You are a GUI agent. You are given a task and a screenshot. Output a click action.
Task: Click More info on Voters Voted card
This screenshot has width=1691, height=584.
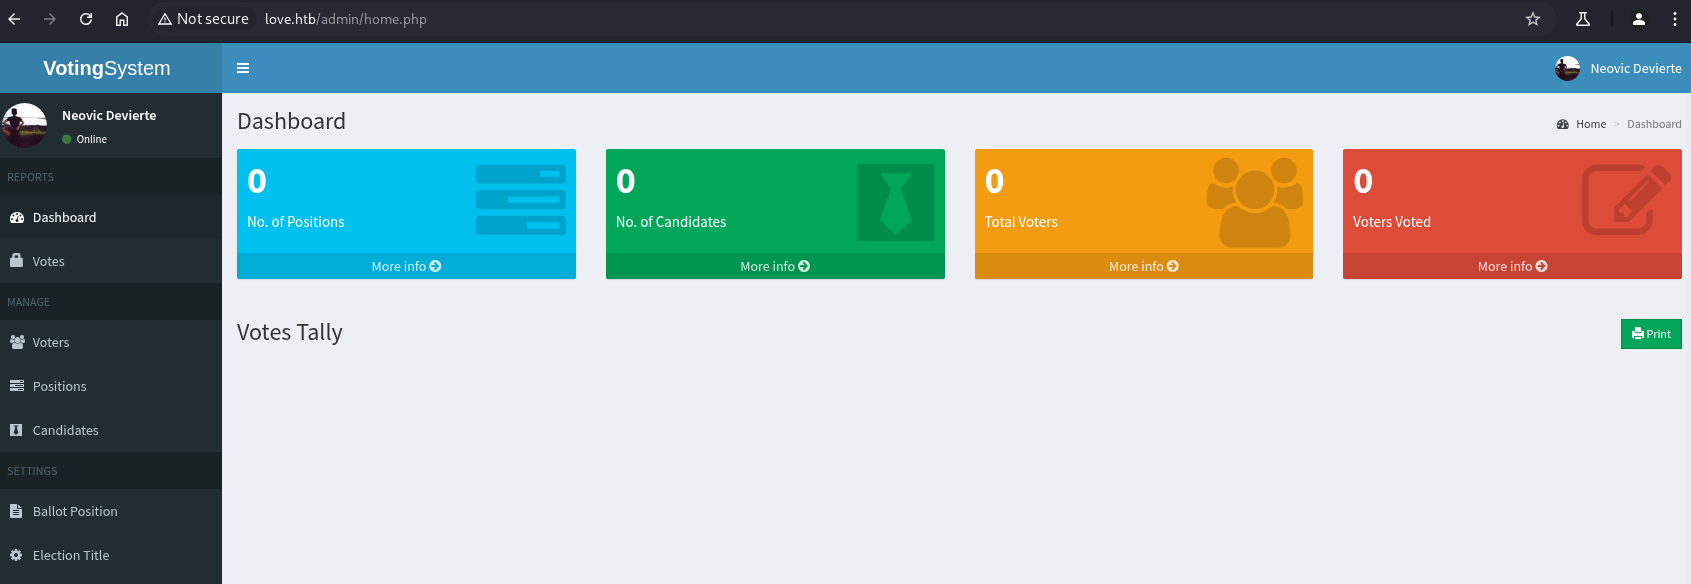click(1512, 266)
